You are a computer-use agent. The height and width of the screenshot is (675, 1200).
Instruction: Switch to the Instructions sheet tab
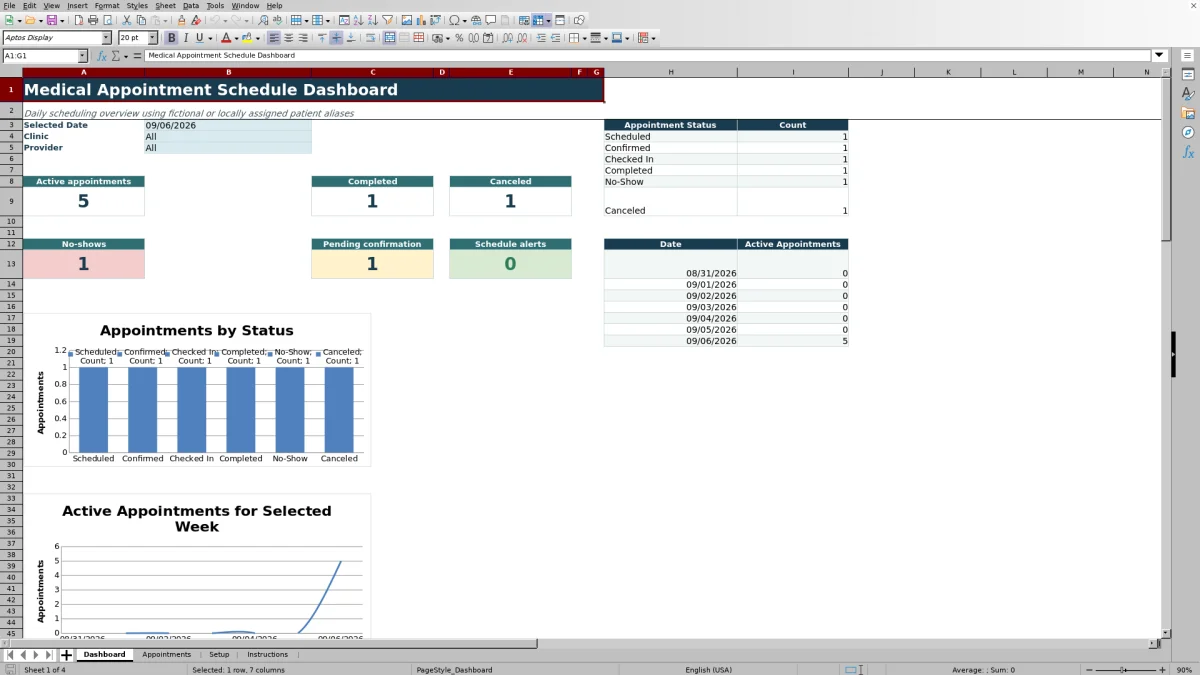click(268, 655)
